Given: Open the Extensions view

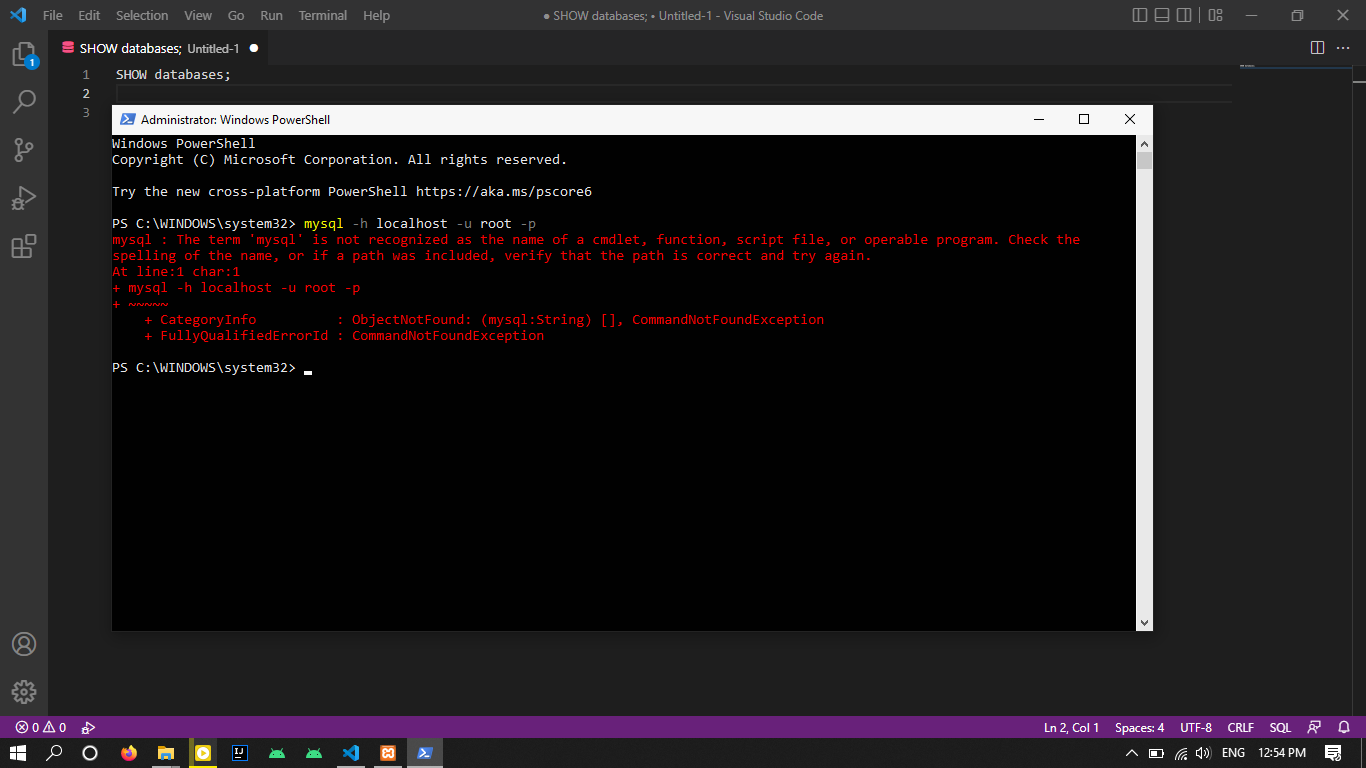Looking at the screenshot, I should pos(24,246).
